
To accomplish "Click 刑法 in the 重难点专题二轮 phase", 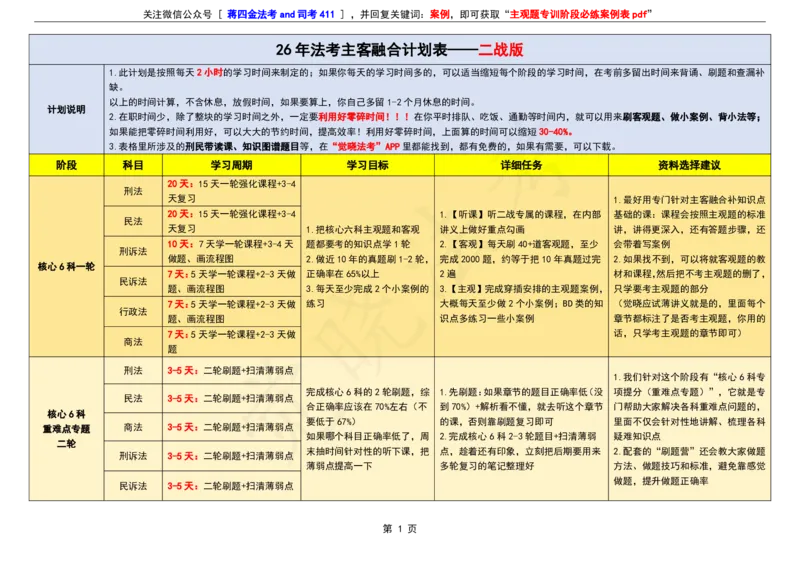I will (x=133, y=371).
